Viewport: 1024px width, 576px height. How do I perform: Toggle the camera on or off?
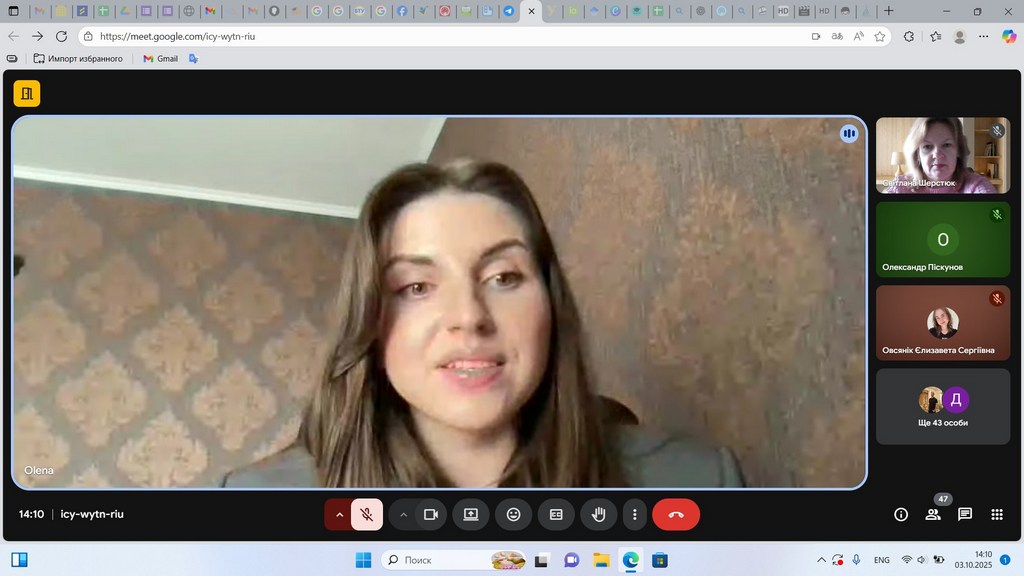(431, 514)
